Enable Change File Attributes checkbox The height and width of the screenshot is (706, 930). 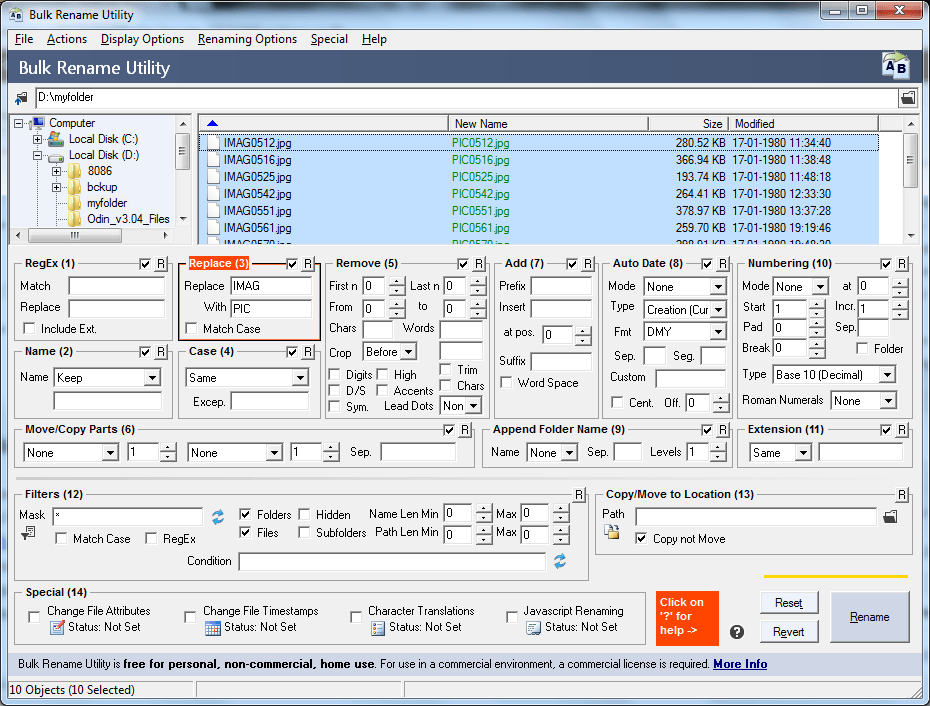point(34,618)
